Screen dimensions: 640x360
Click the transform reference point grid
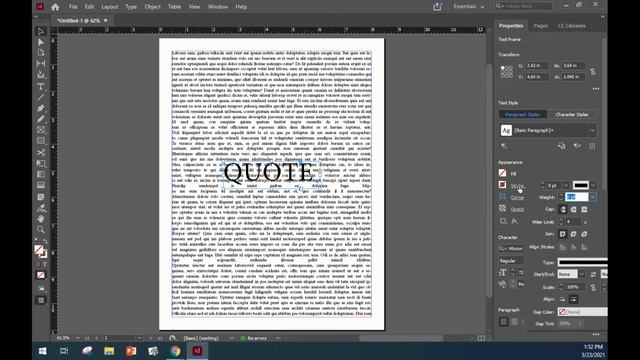click(507, 71)
